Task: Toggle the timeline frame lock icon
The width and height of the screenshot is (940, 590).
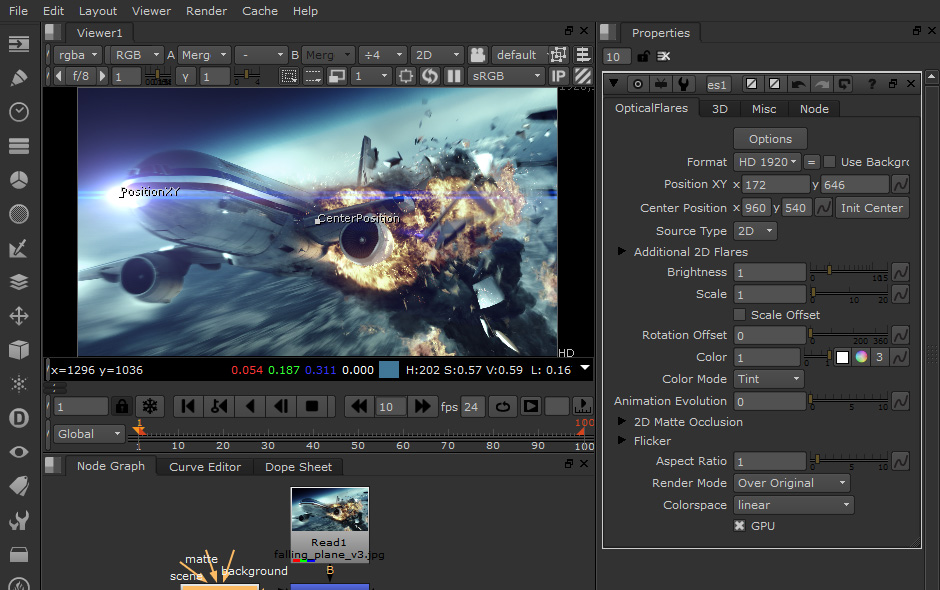Action: (122, 407)
